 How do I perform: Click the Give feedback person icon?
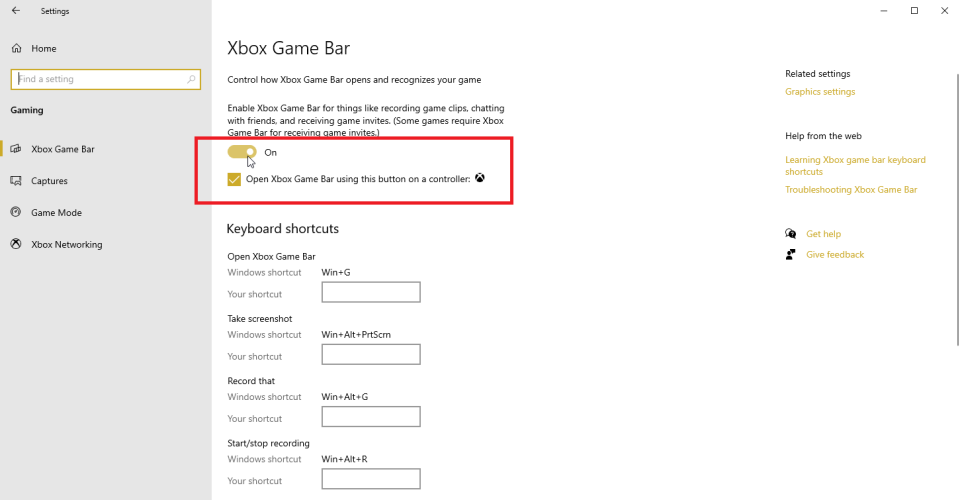pyautogui.click(x=790, y=255)
